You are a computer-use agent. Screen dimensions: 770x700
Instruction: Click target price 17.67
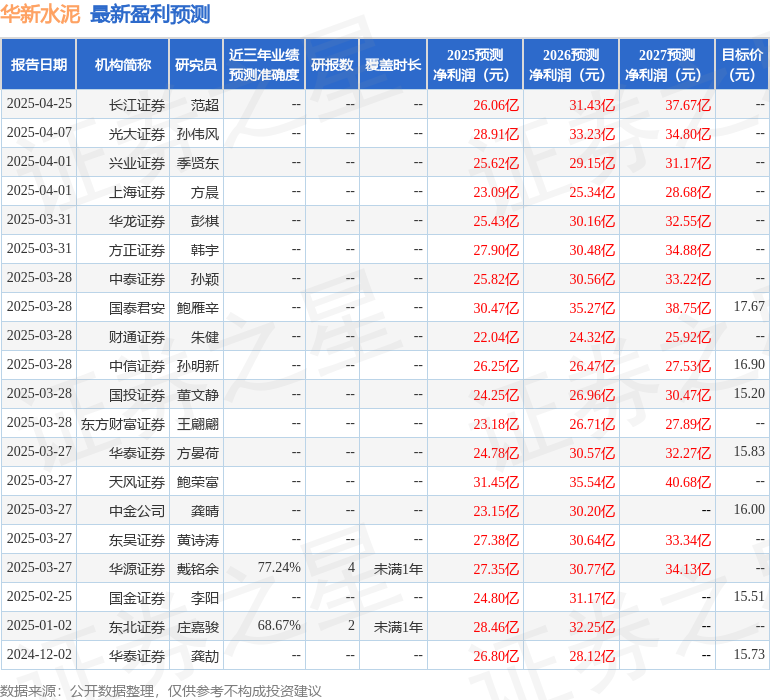[749, 307]
